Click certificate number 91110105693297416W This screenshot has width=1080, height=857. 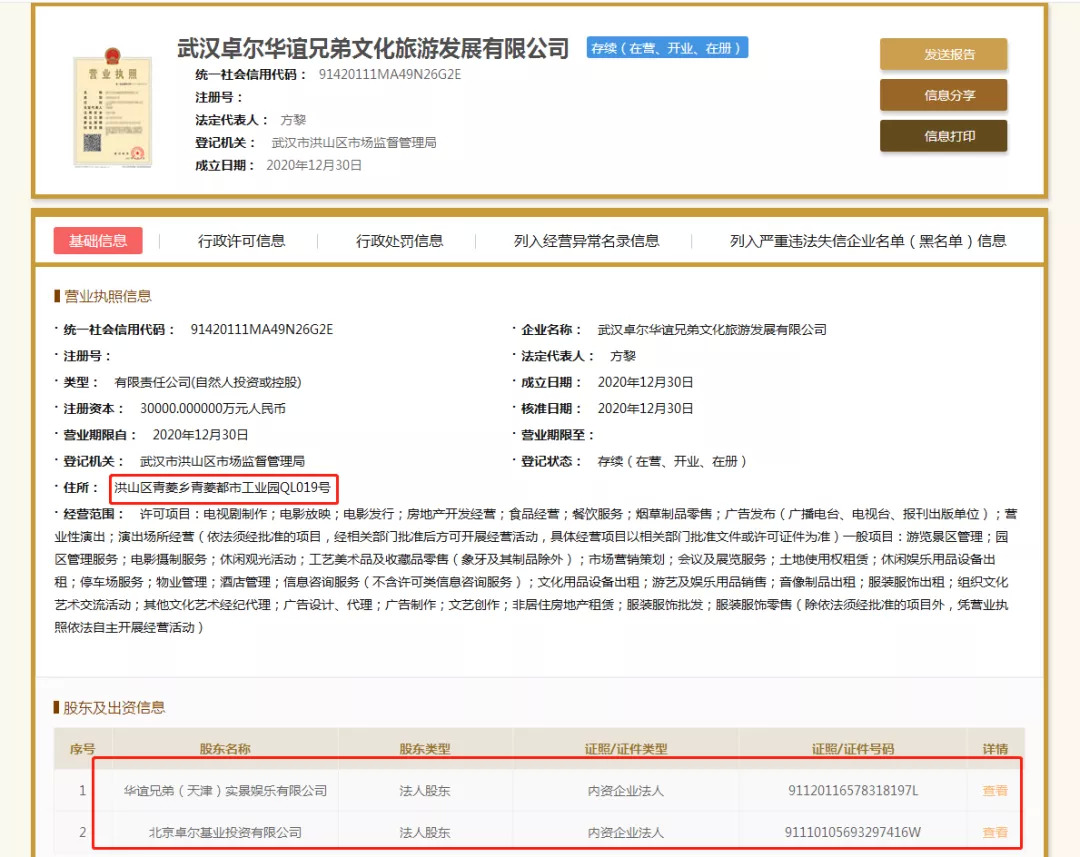pos(853,832)
